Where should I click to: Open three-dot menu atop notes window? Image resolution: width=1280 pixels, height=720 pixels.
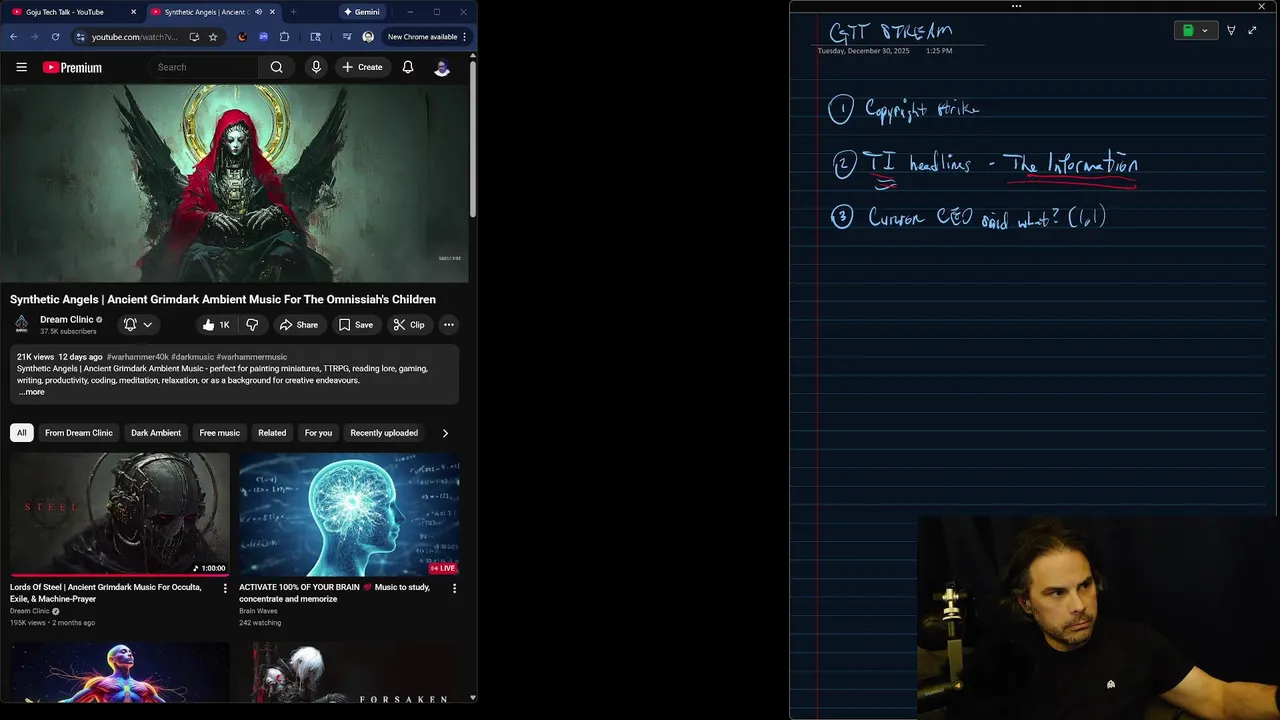(1016, 6)
